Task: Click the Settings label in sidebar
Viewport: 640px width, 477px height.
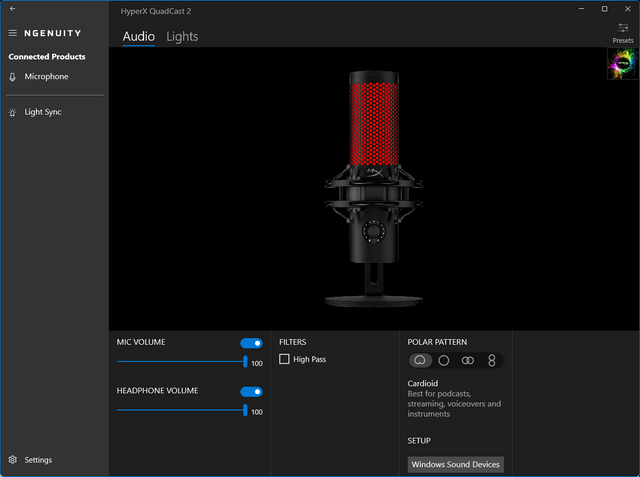Action: pos(38,460)
